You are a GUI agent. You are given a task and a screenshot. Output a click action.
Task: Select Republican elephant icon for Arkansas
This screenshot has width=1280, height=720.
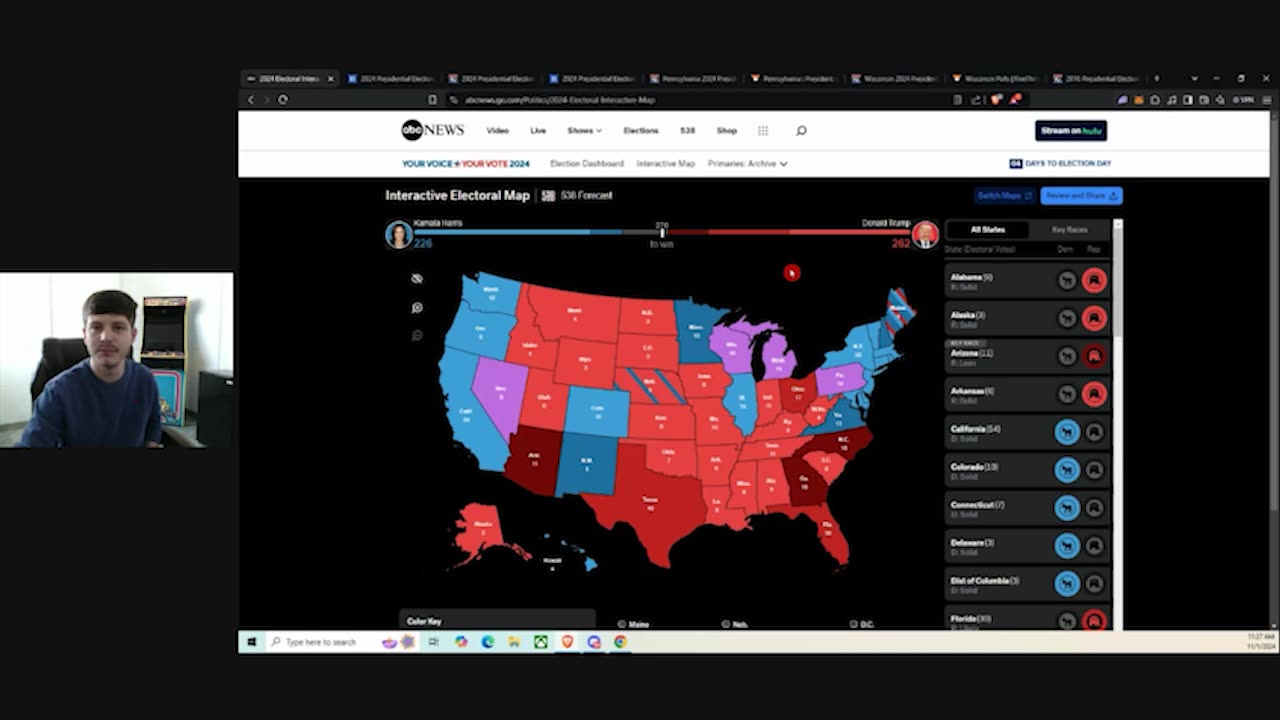1094,394
